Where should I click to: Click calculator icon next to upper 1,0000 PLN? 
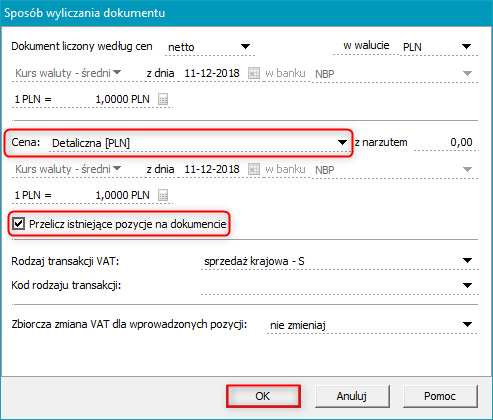(163, 99)
